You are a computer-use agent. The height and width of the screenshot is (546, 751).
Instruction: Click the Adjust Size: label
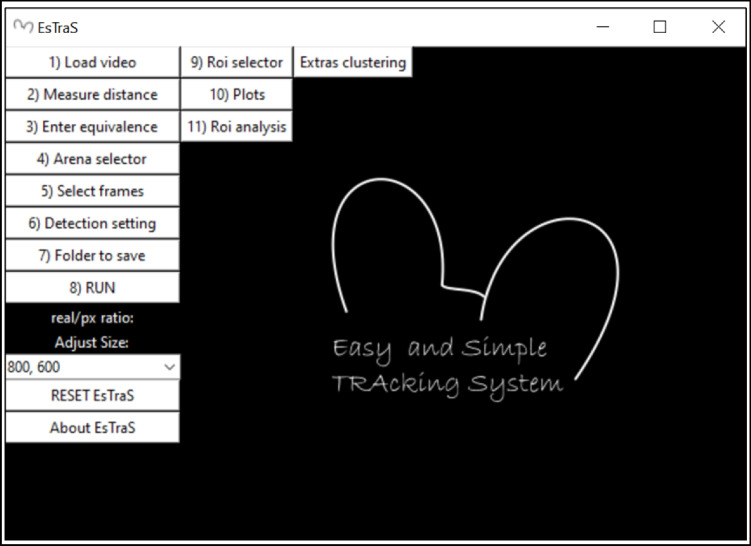91,342
